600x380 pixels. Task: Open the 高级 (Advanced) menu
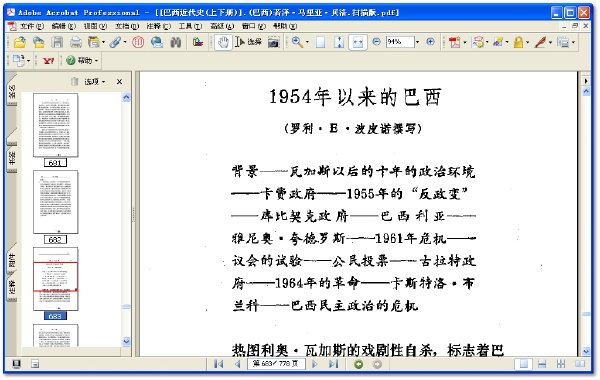222,26
